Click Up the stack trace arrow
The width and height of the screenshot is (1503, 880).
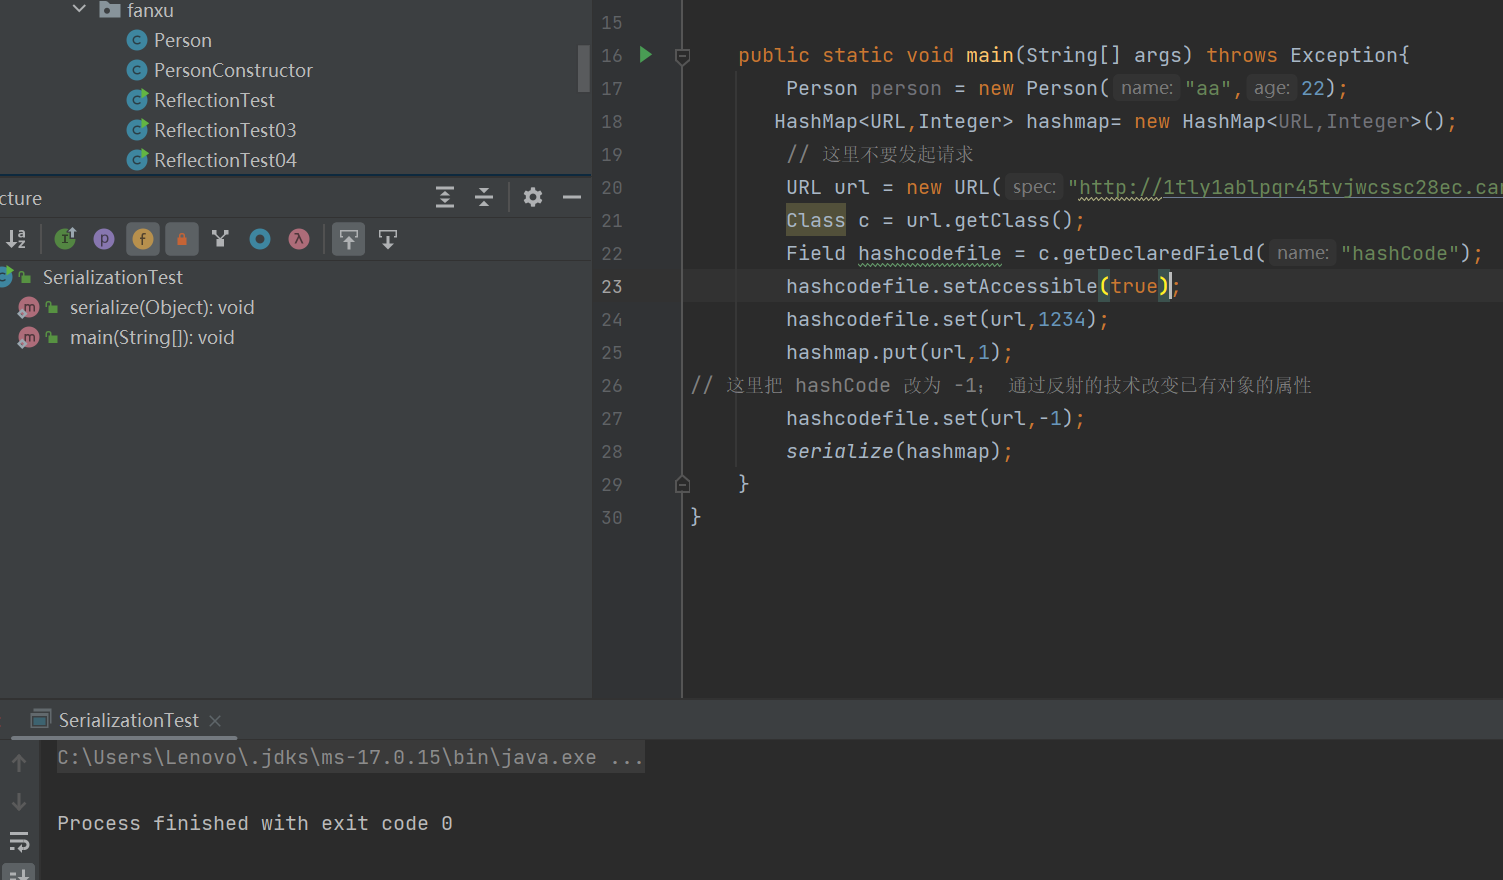pyautogui.click(x=19, y=763)
